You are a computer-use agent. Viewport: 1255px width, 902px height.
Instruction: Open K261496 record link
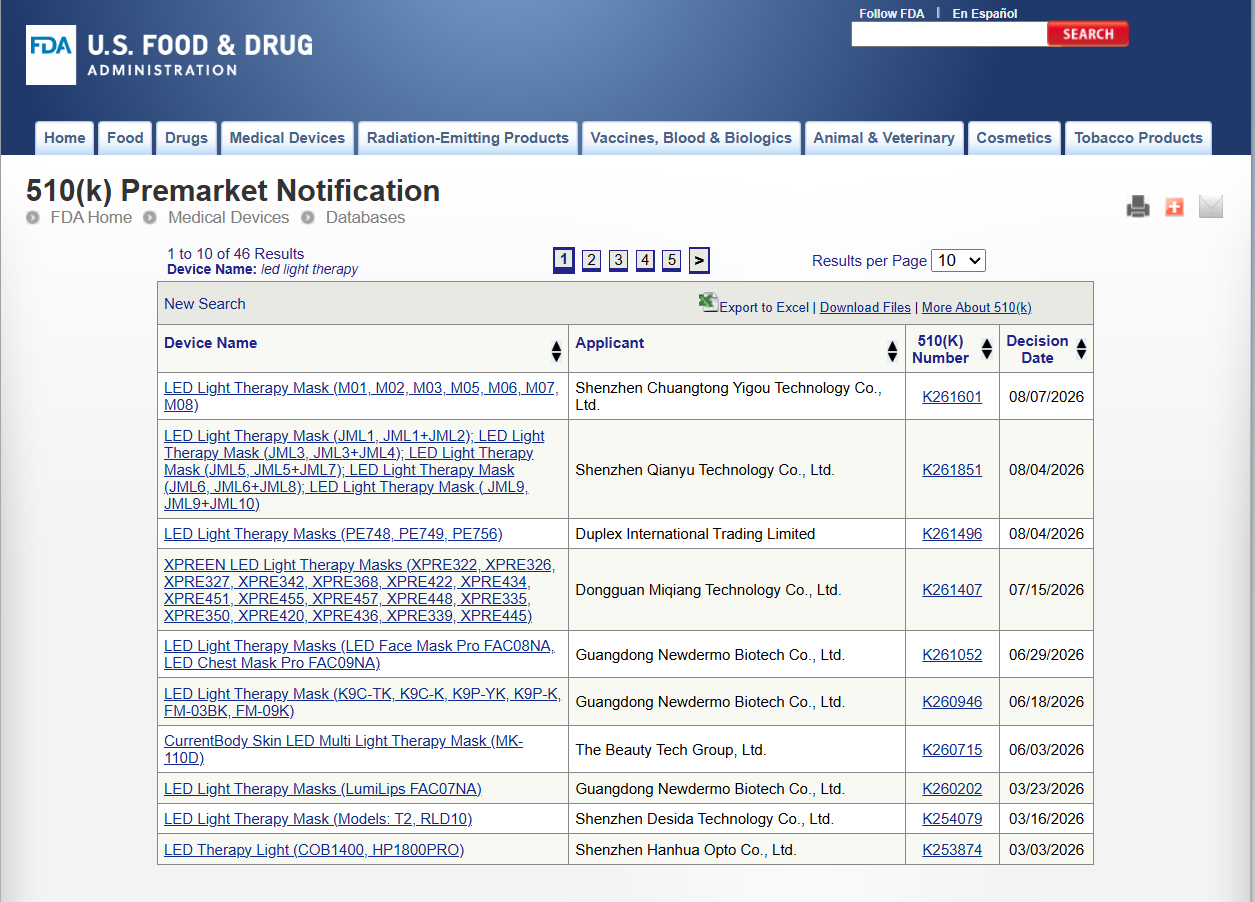952,534
